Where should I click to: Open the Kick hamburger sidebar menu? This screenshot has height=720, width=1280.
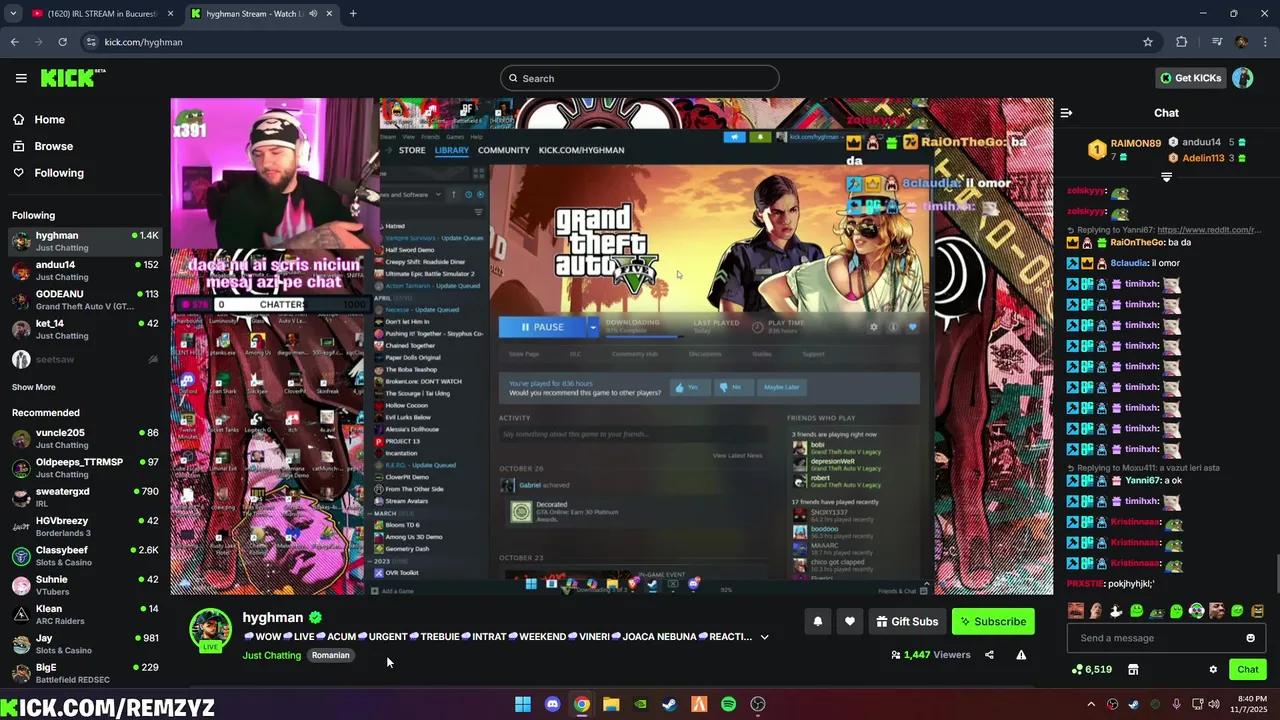tap(21, 78)
